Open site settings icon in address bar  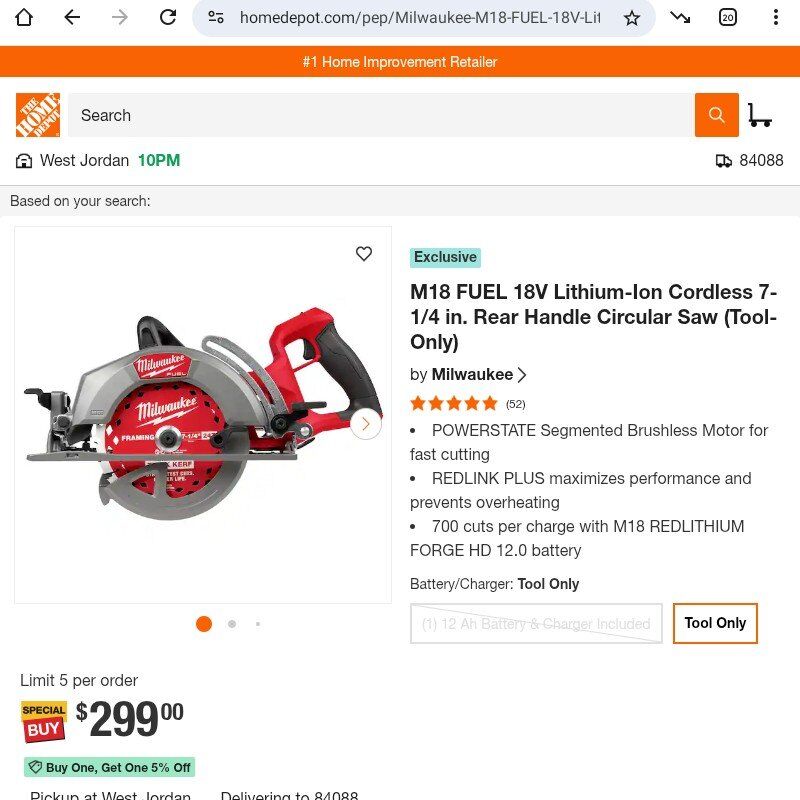click(x=216, y=18)
